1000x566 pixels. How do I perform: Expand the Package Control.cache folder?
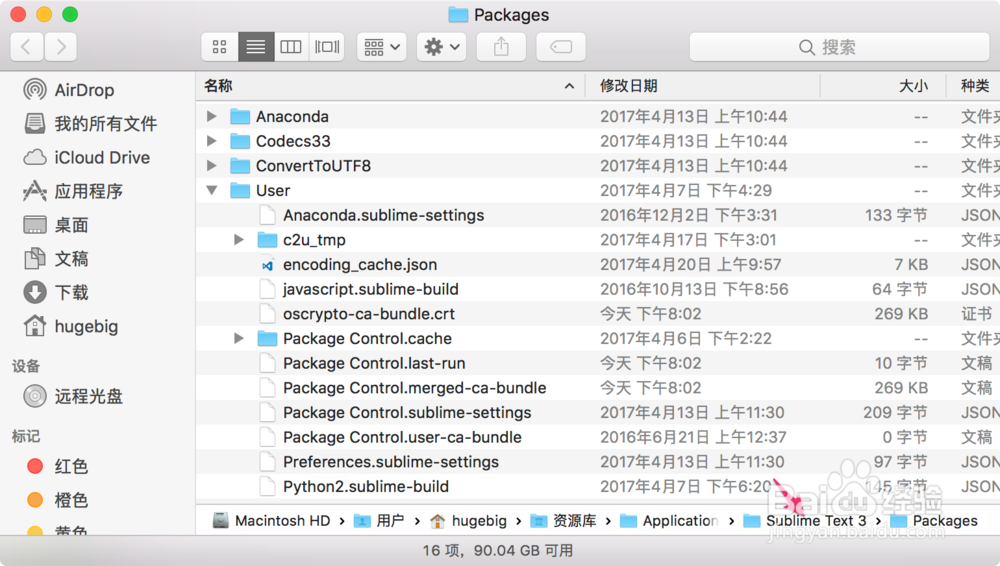tap(239, 338)
